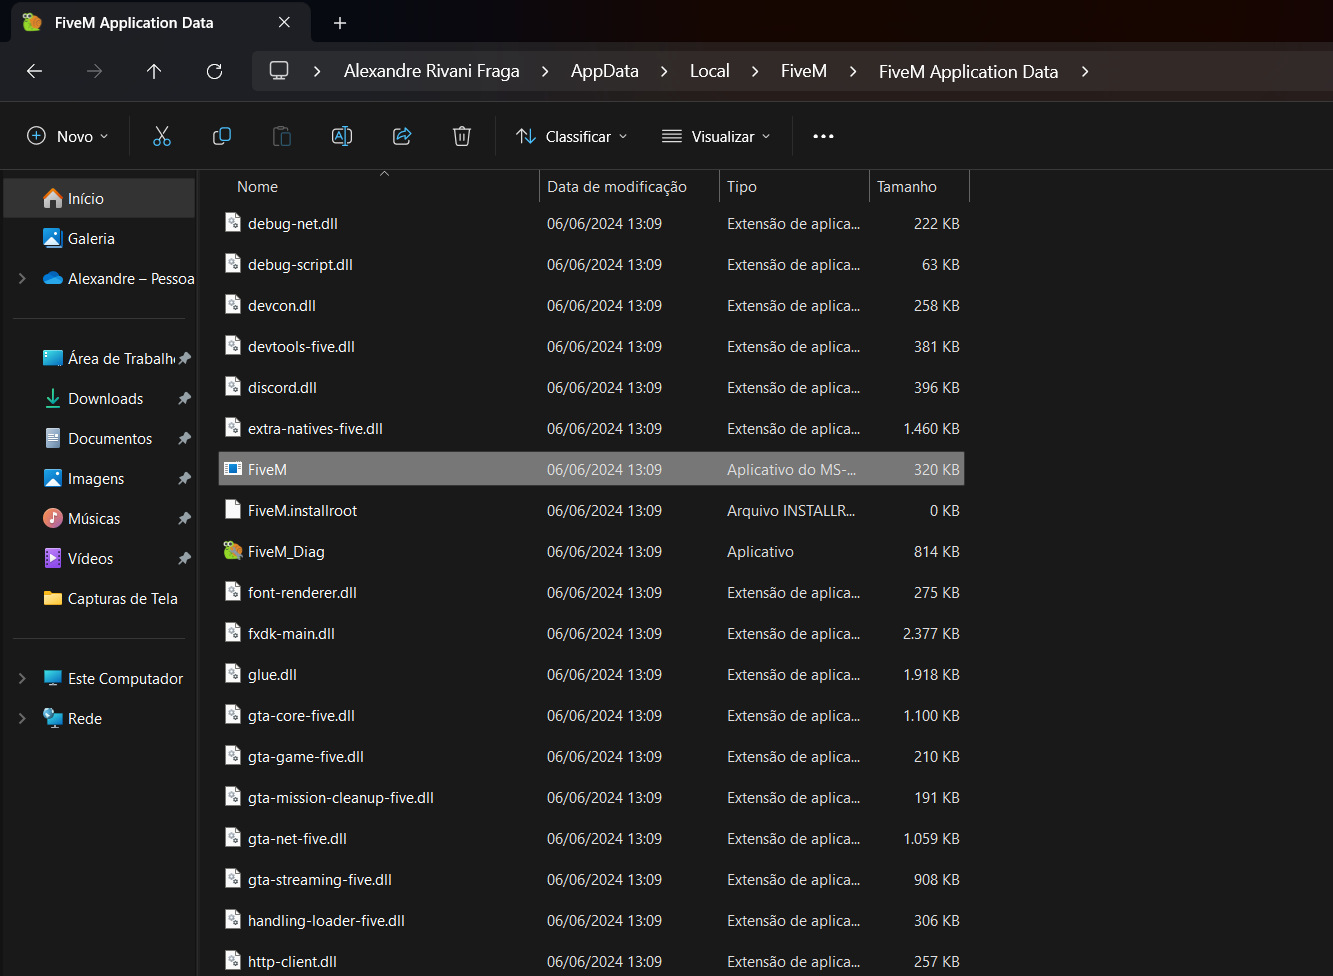Click the FiveM_Diag snail application icon

tap(233, 551)
